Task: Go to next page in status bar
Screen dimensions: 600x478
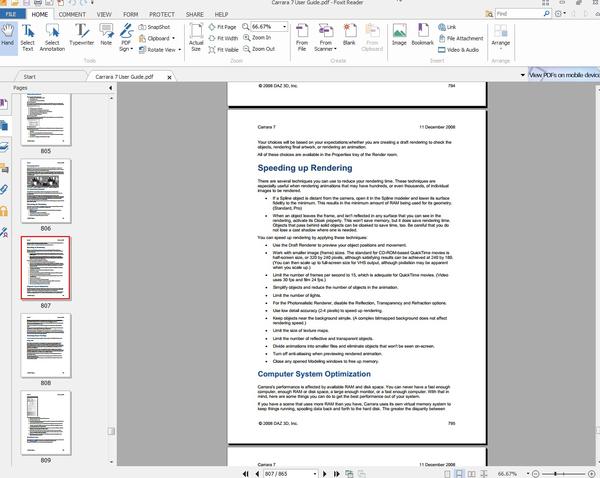Action: coord(325,474)
